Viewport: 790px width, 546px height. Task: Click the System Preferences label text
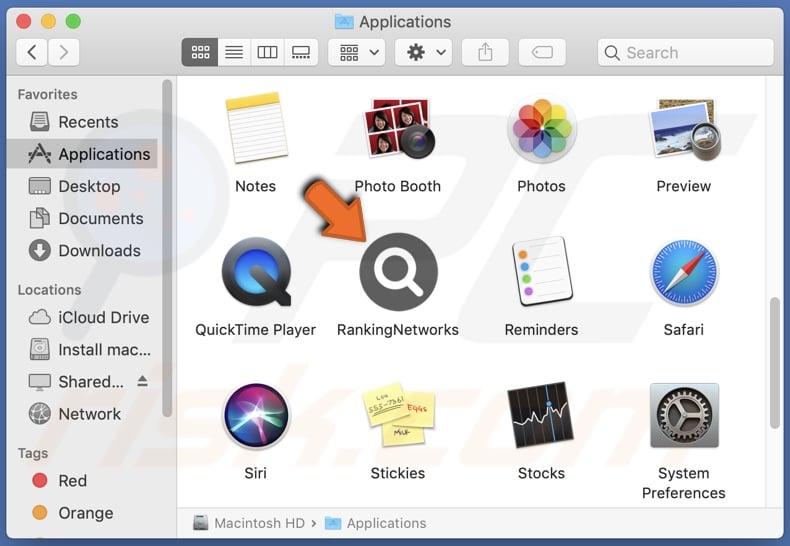(x=684, y=483)
